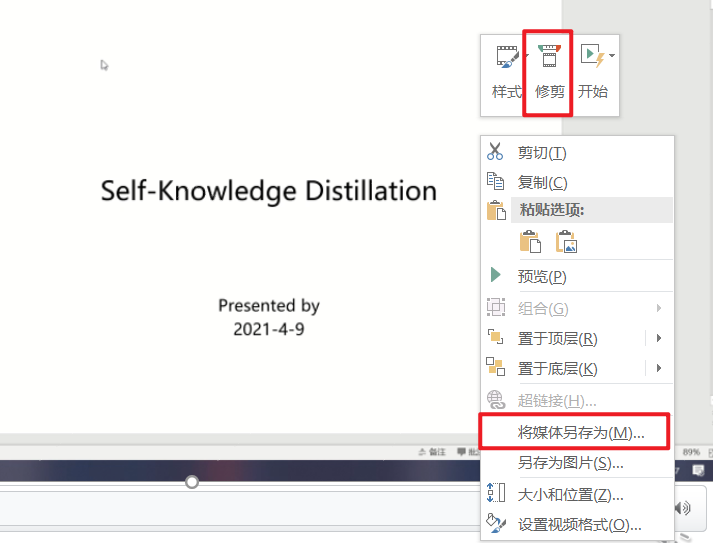Click the speaker volume icon
The width and height of the screenshot is (713, 543).
click(682, 508)
